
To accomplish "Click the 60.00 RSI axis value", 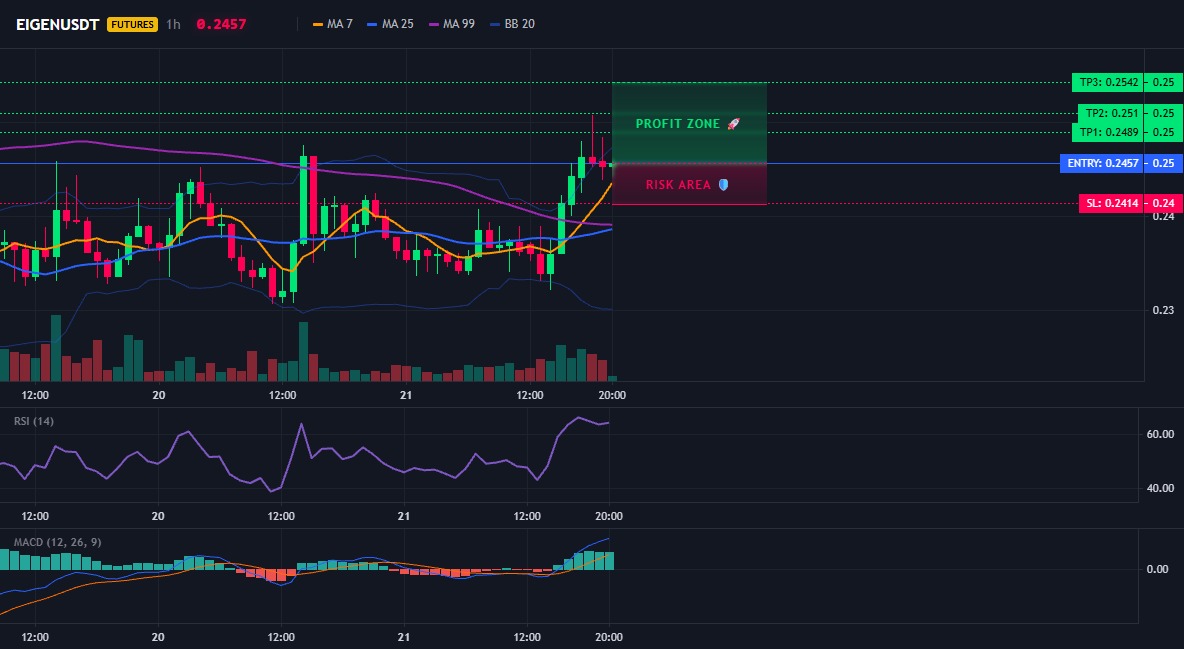I will tap(1161, 434).
